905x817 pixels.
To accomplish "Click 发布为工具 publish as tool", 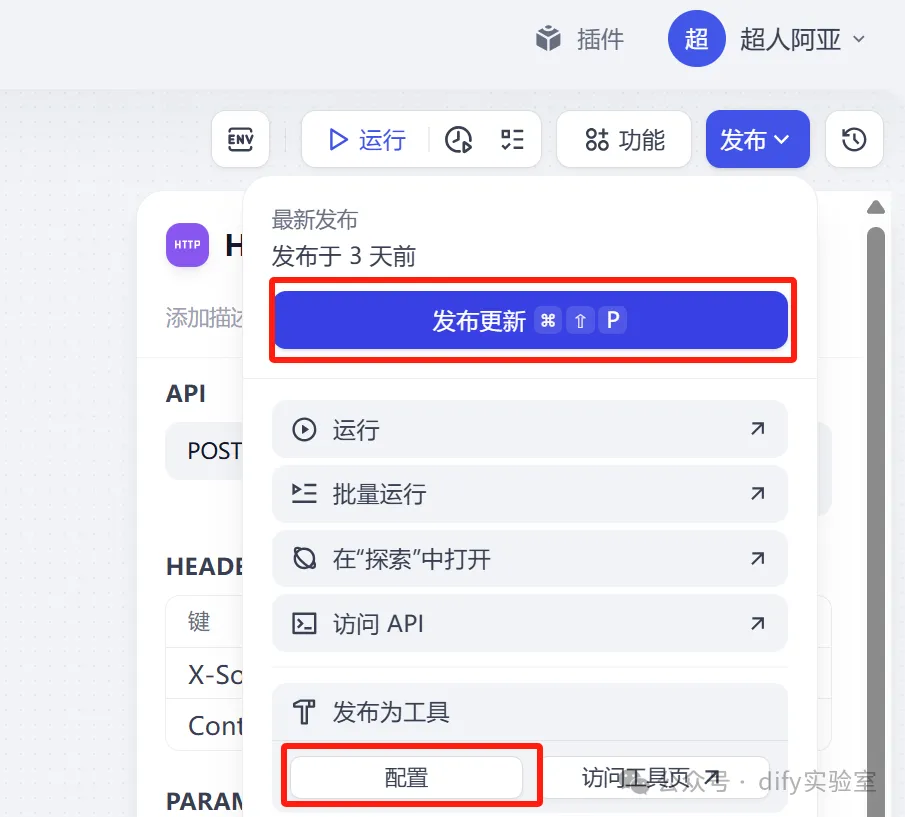I will click(x=529, y=711).
